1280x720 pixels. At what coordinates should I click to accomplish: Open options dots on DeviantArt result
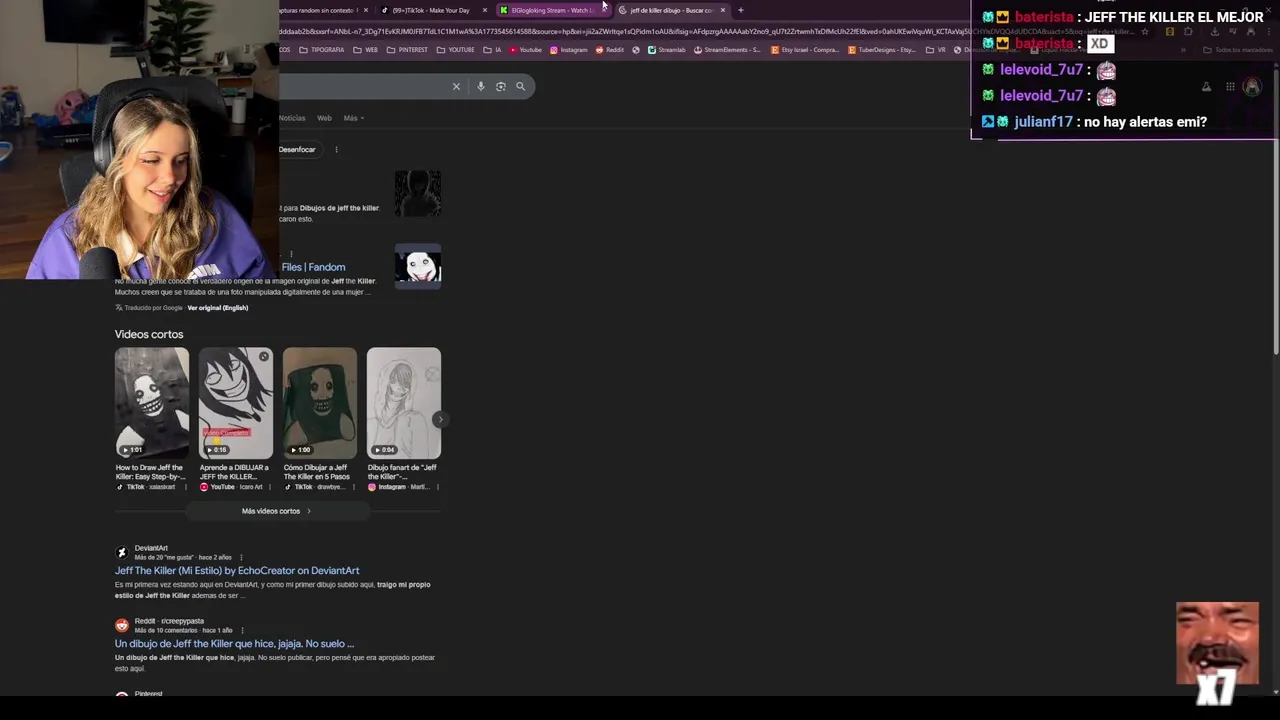point(241,557)
